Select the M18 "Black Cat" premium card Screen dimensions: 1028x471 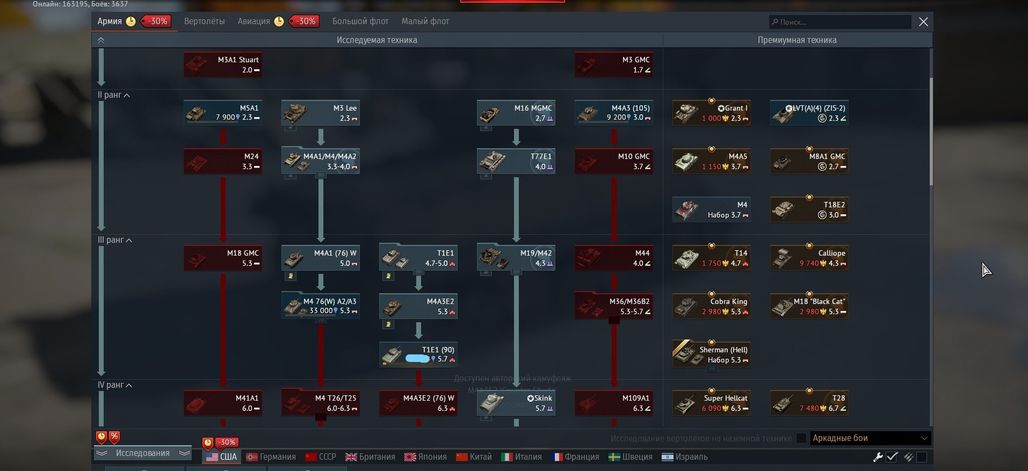809,306
